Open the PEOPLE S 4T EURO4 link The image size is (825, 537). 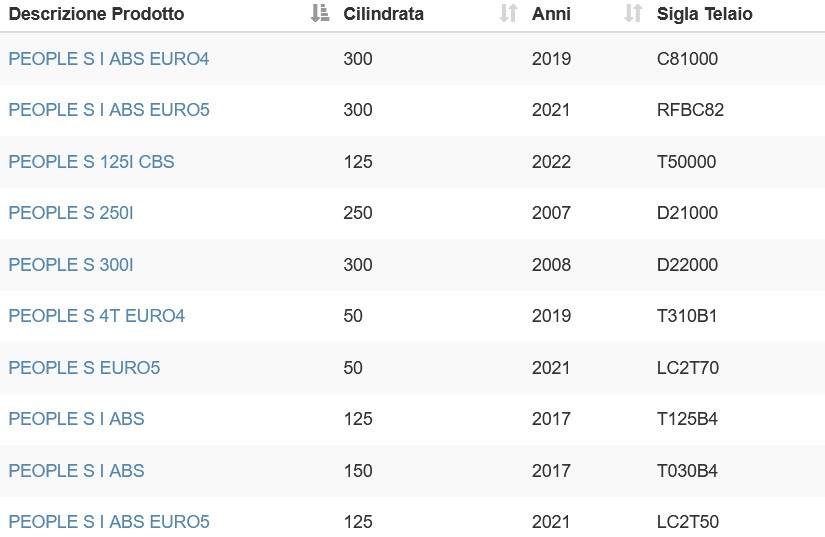97,316
